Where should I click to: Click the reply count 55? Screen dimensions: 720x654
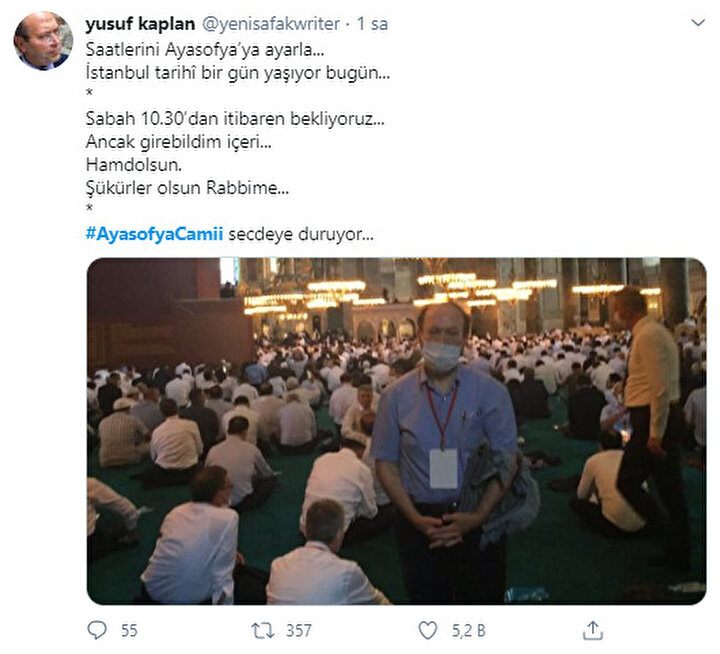129,631
